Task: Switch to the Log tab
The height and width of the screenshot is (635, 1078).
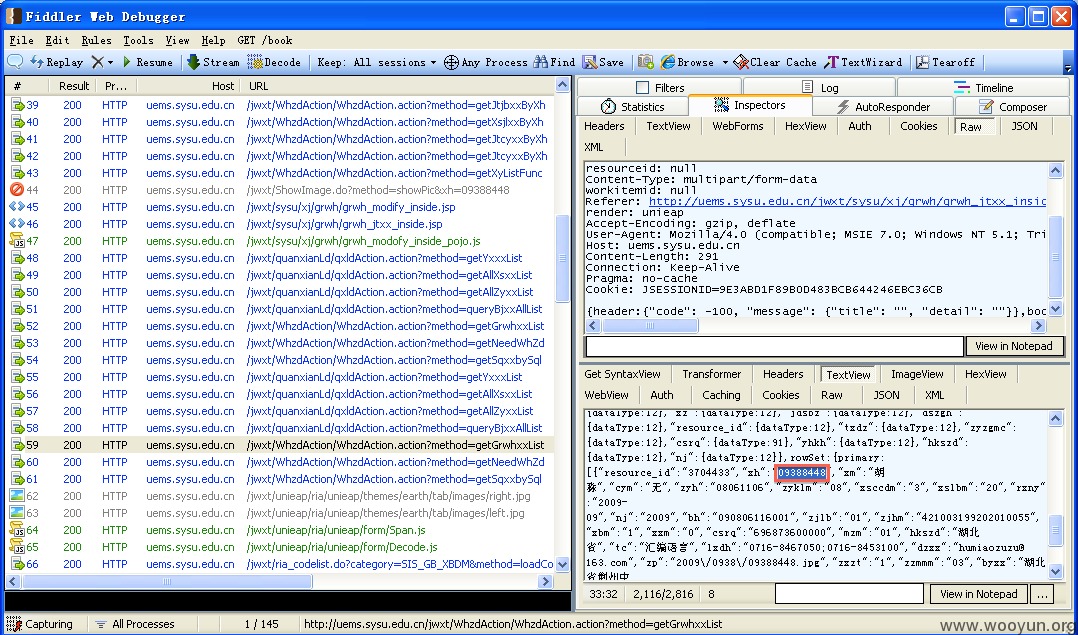Action: click(x=820, y=88)
